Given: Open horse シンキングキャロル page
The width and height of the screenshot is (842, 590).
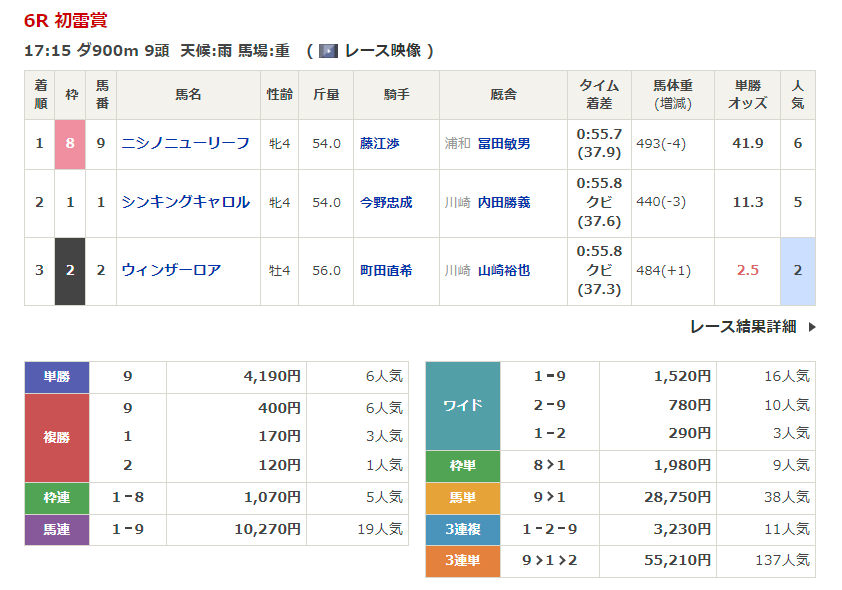Looking at the screenshot, I should (x=186, y=202).
